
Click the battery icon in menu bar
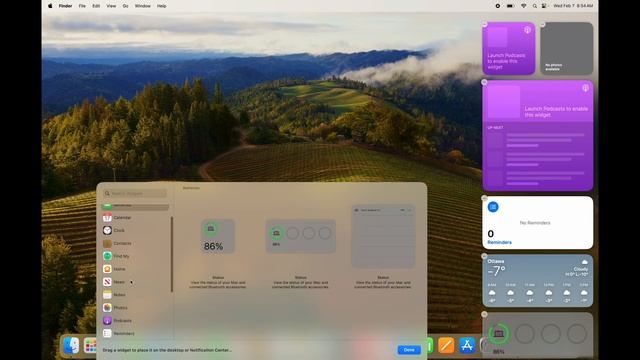510,6
